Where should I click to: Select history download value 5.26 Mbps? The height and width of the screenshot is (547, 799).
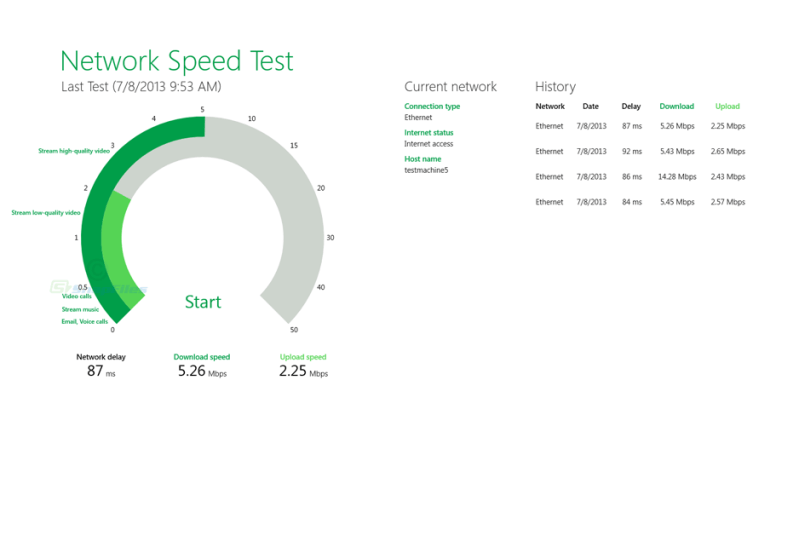click(x=677, y=126)
